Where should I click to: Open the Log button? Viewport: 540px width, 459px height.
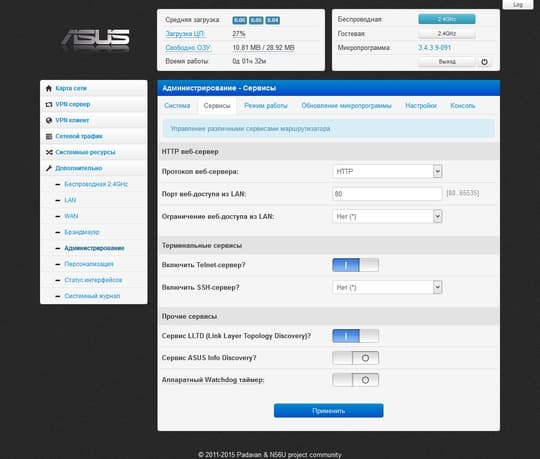click(x=518, y=4)
